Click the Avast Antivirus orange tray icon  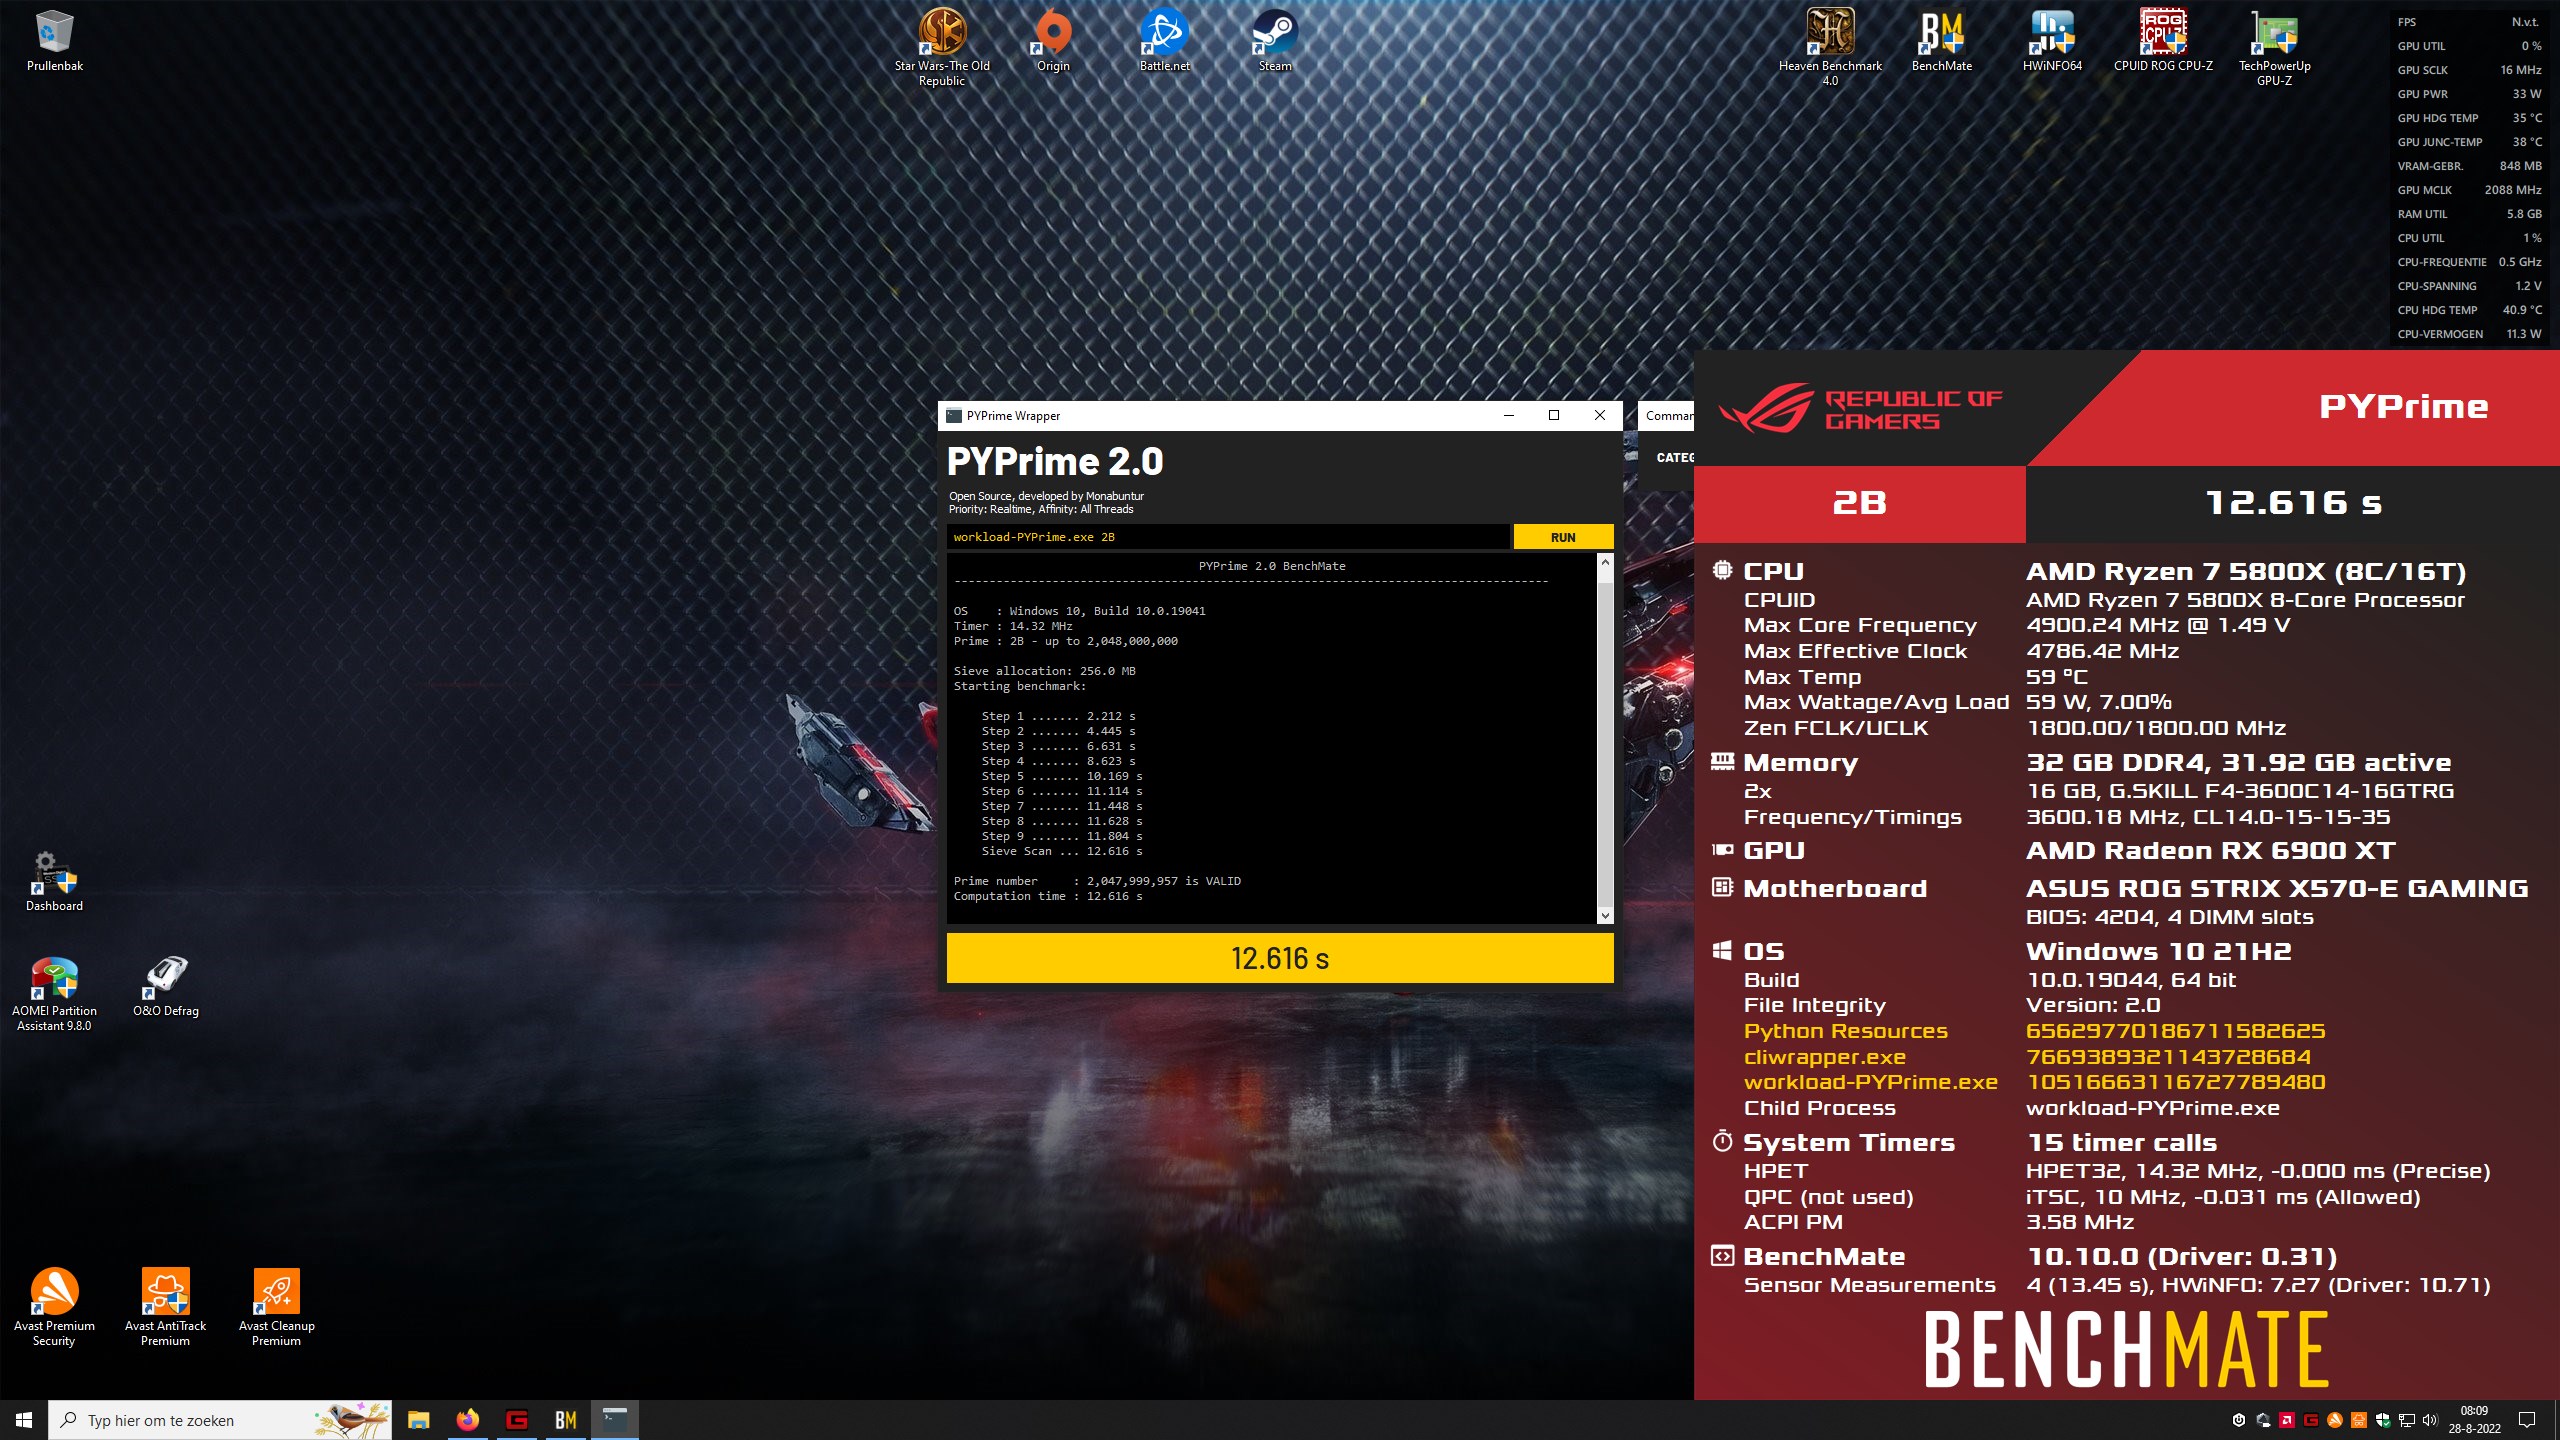(2335, 1420)
